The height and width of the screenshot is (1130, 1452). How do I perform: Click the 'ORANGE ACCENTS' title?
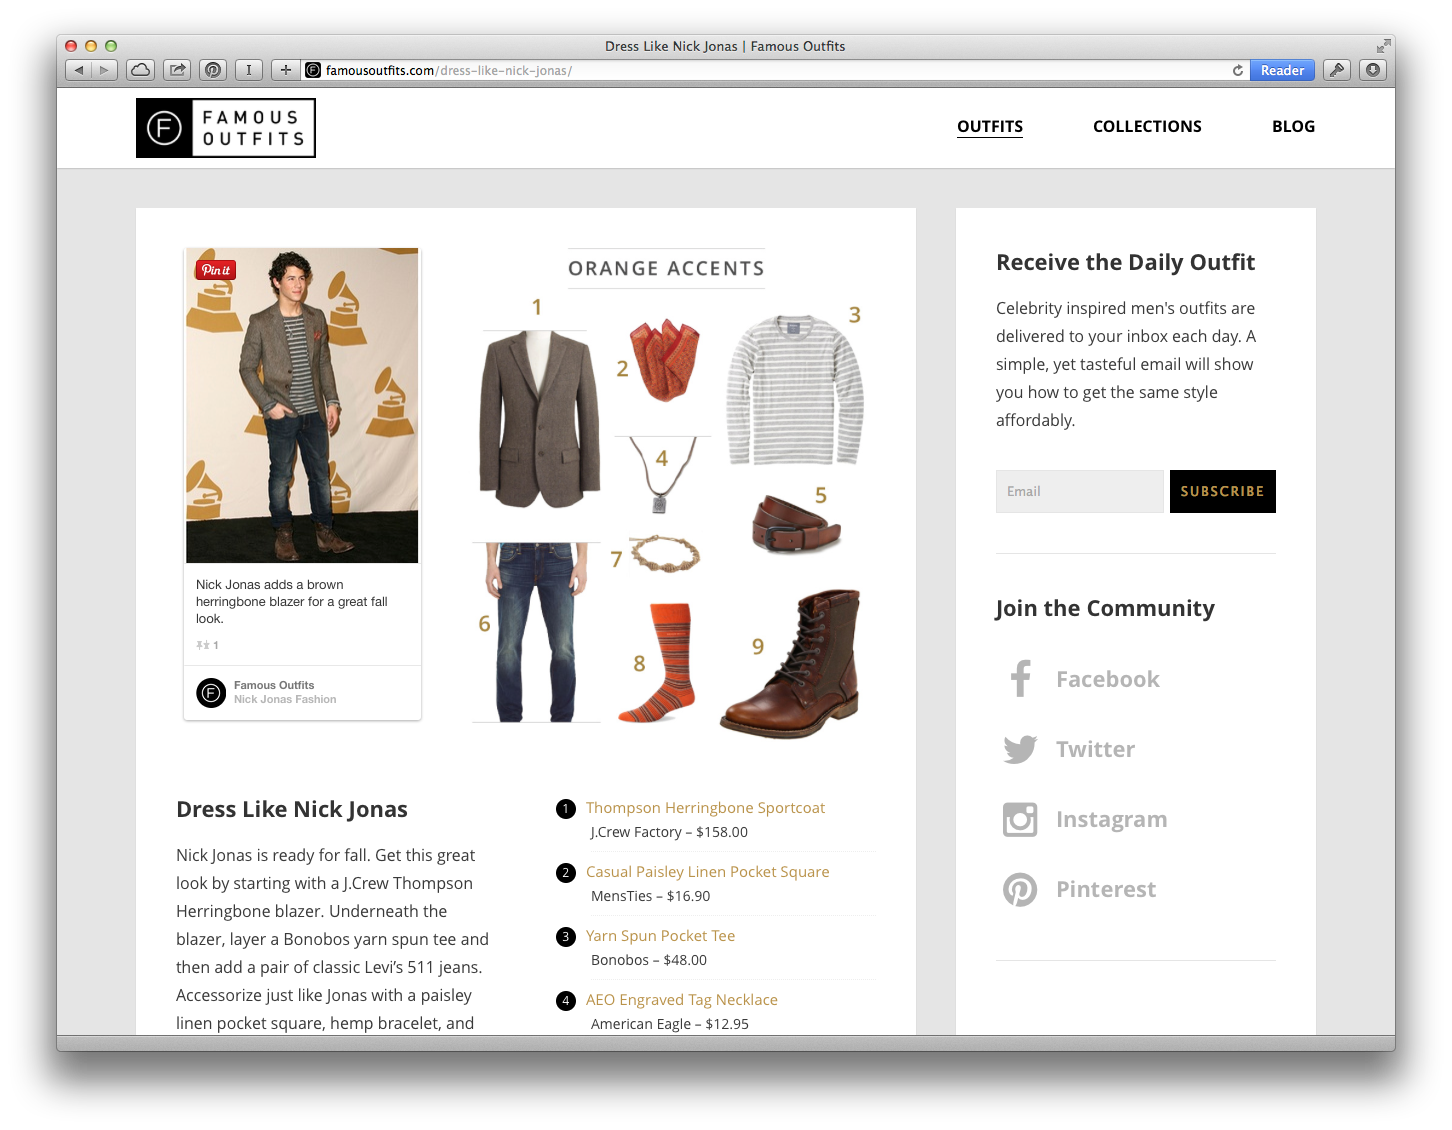click(666, 268)
